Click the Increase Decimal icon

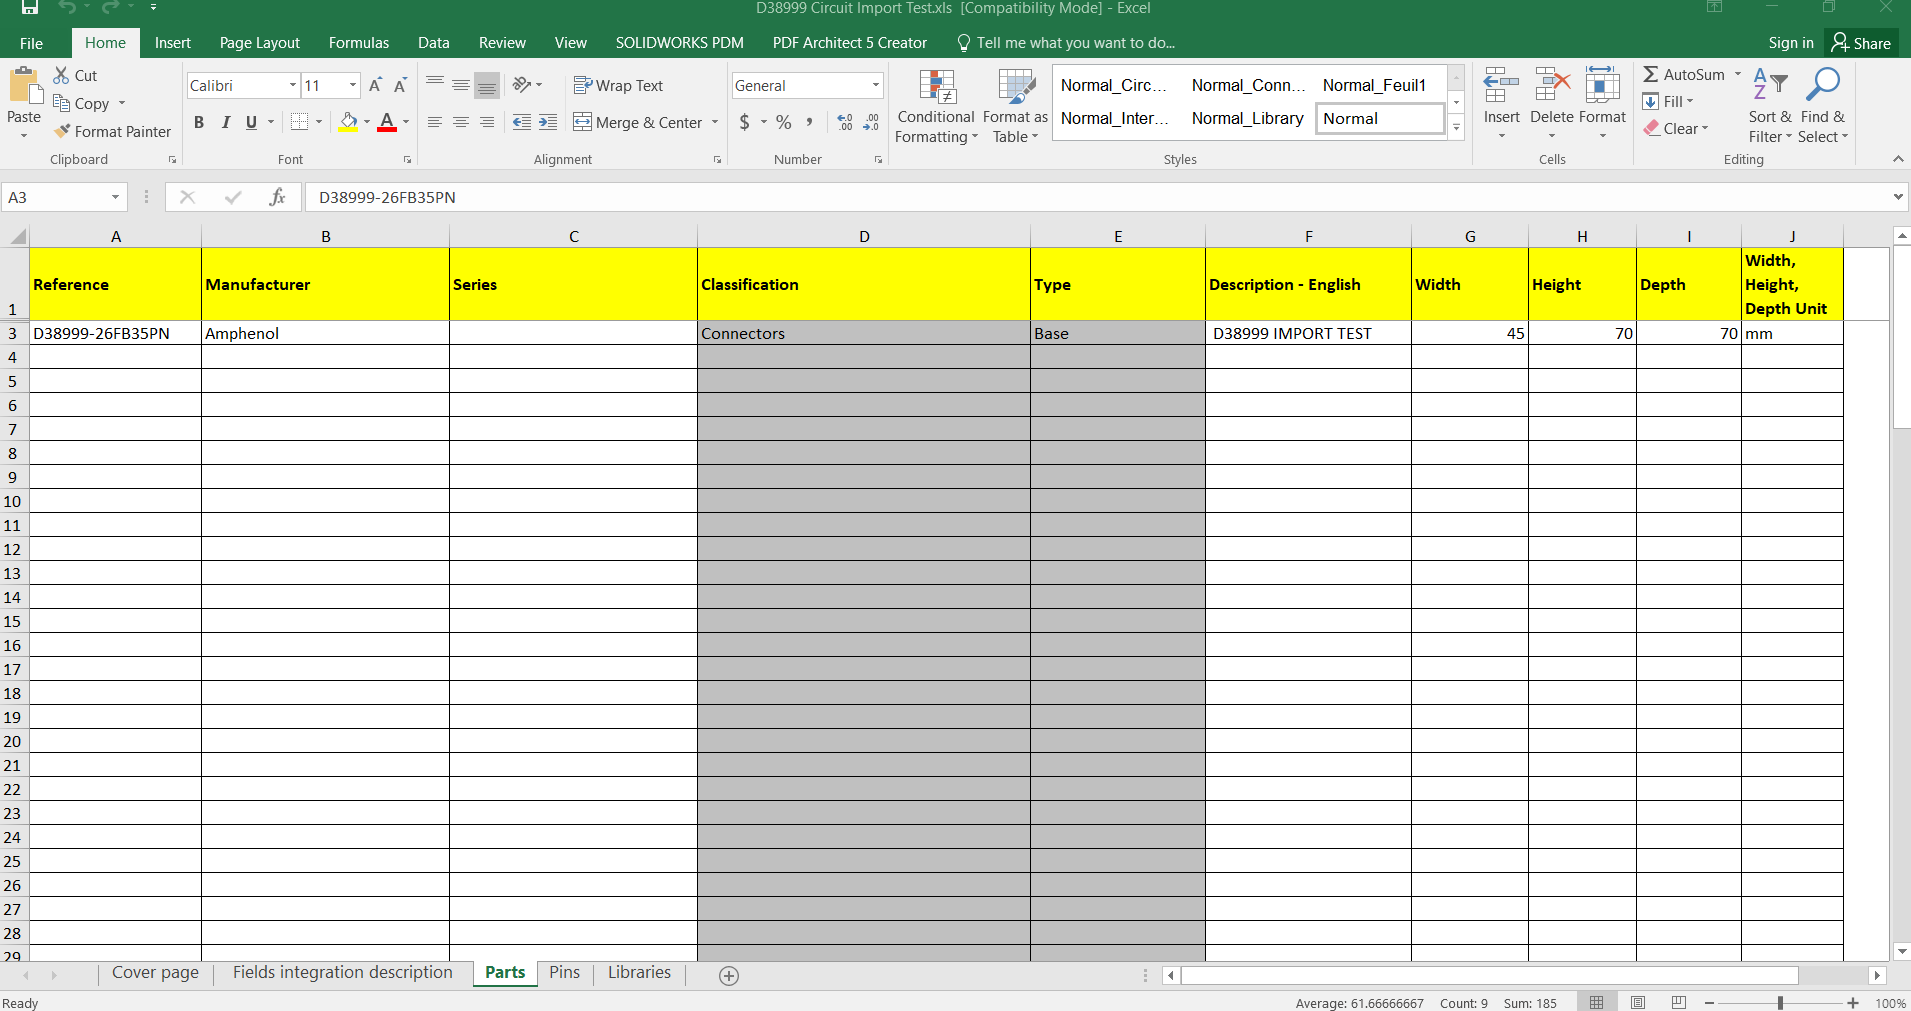pos(845,122)
